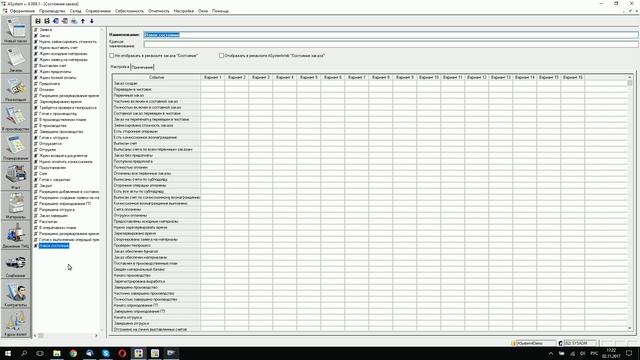The image size is (640, 360).
Task: Click the Наименование input field
Action: tap(391, 35)
